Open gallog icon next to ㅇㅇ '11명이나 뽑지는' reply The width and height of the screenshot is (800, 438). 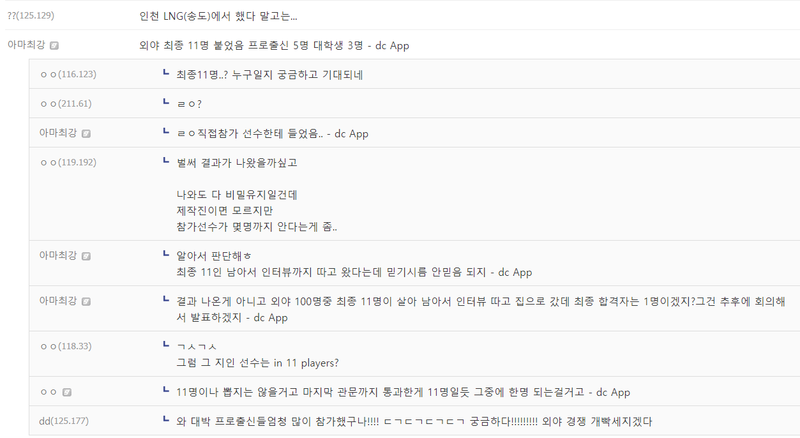(66, 392)
